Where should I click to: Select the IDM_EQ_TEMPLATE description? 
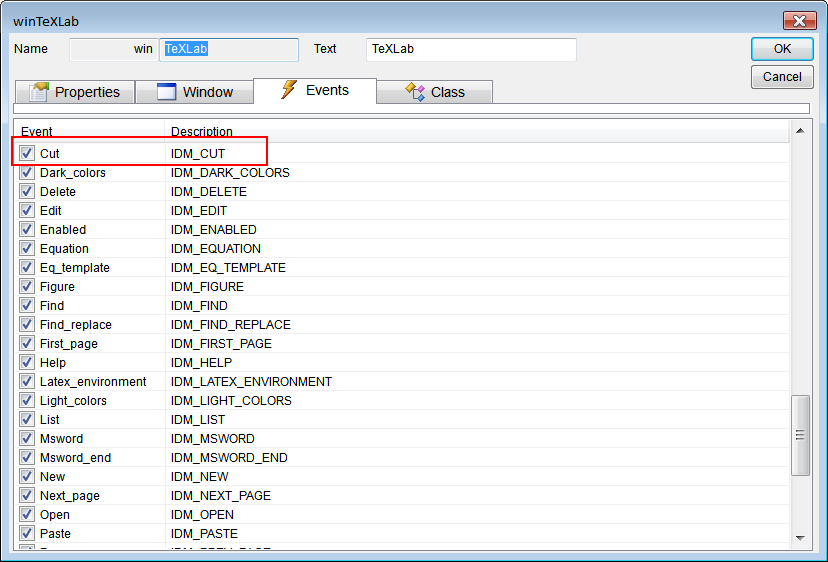[228, 268]
